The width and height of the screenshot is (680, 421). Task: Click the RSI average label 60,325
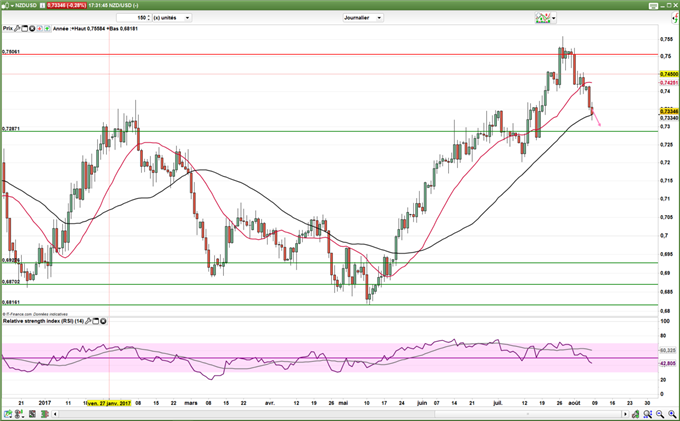668,350
